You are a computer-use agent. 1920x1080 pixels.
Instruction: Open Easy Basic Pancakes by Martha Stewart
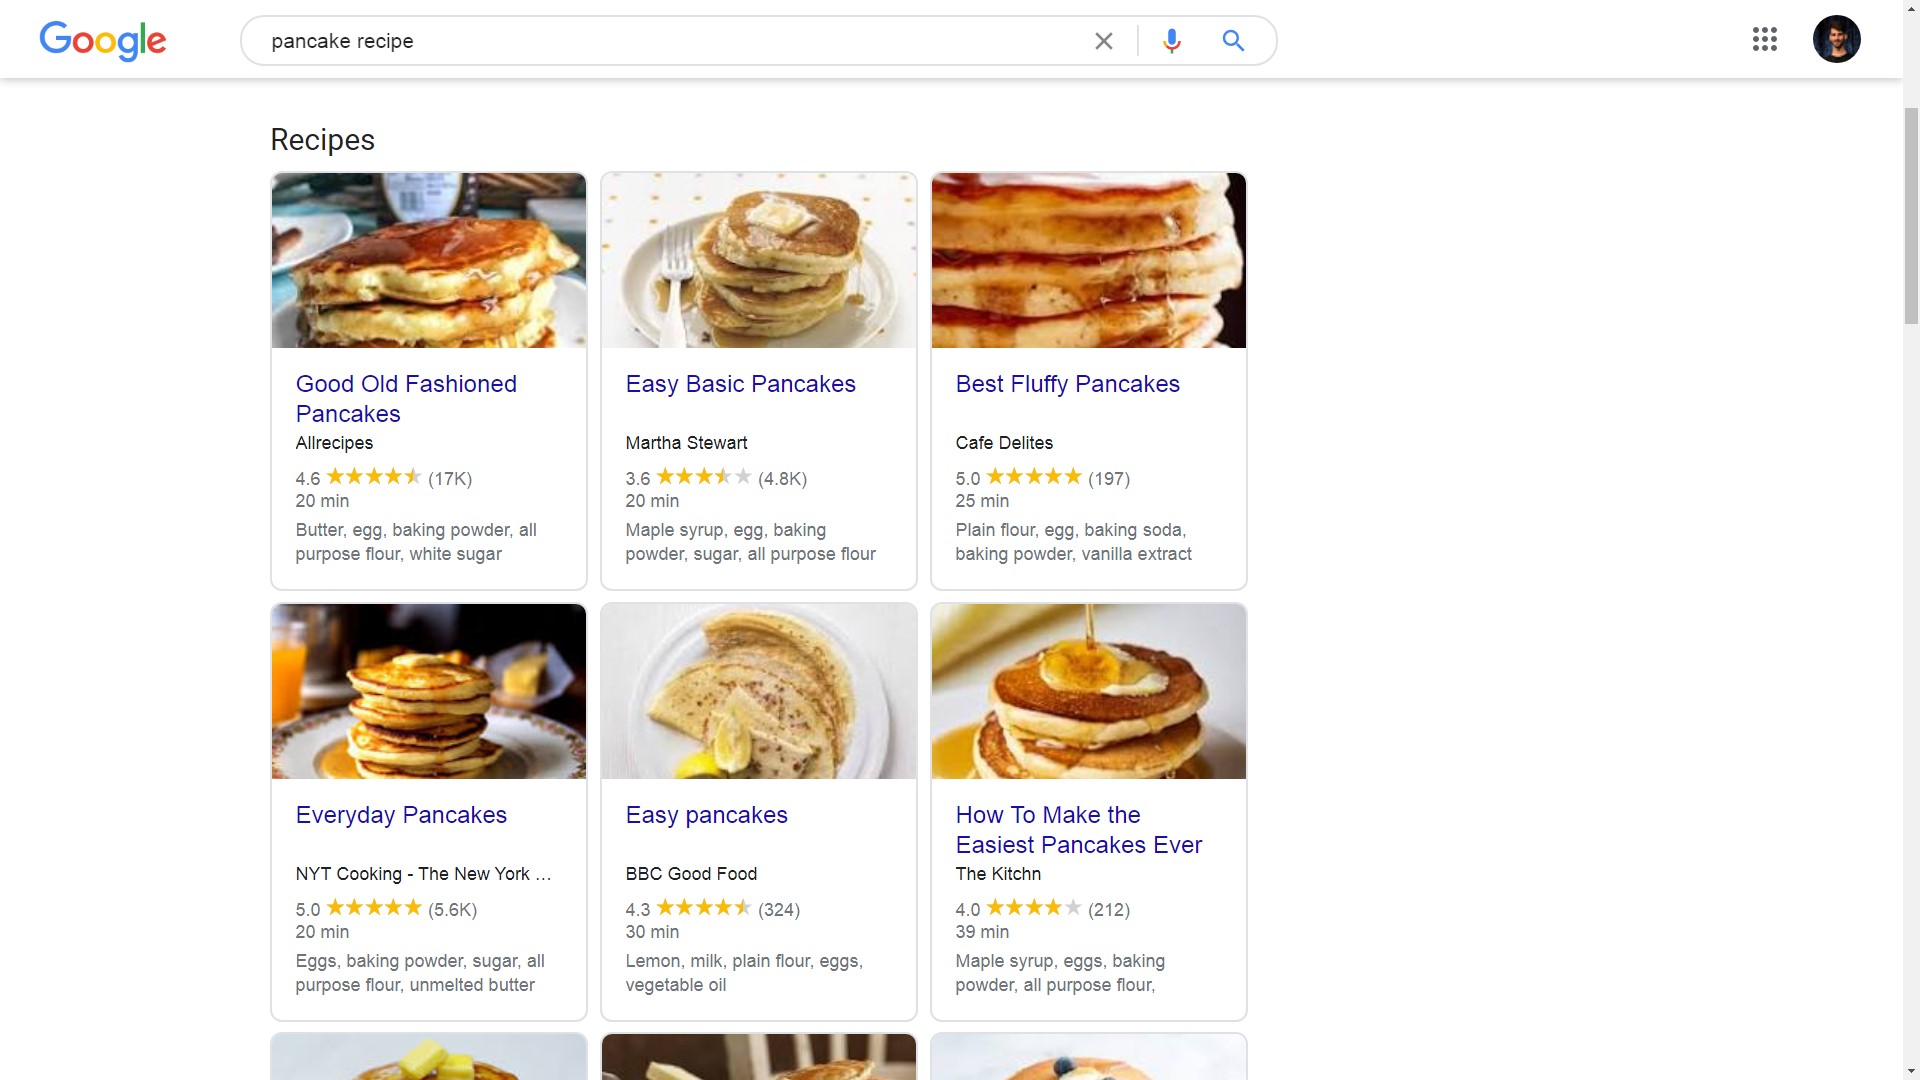(740, 384)
